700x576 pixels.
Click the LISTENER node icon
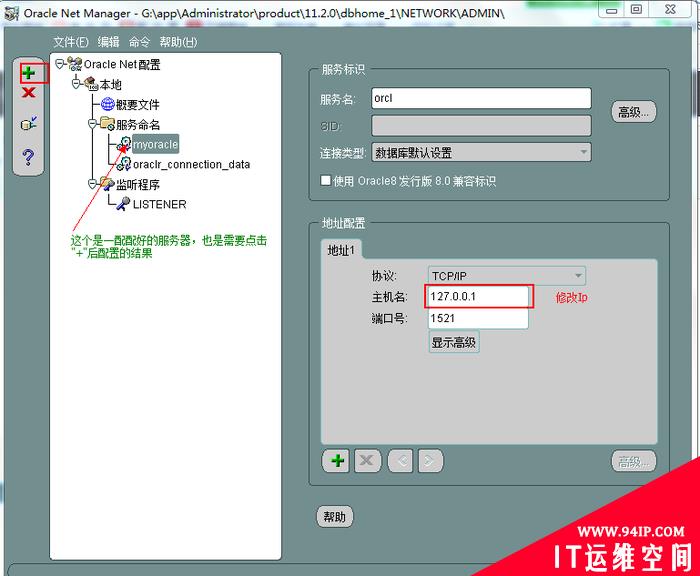[x=124, y=204]
